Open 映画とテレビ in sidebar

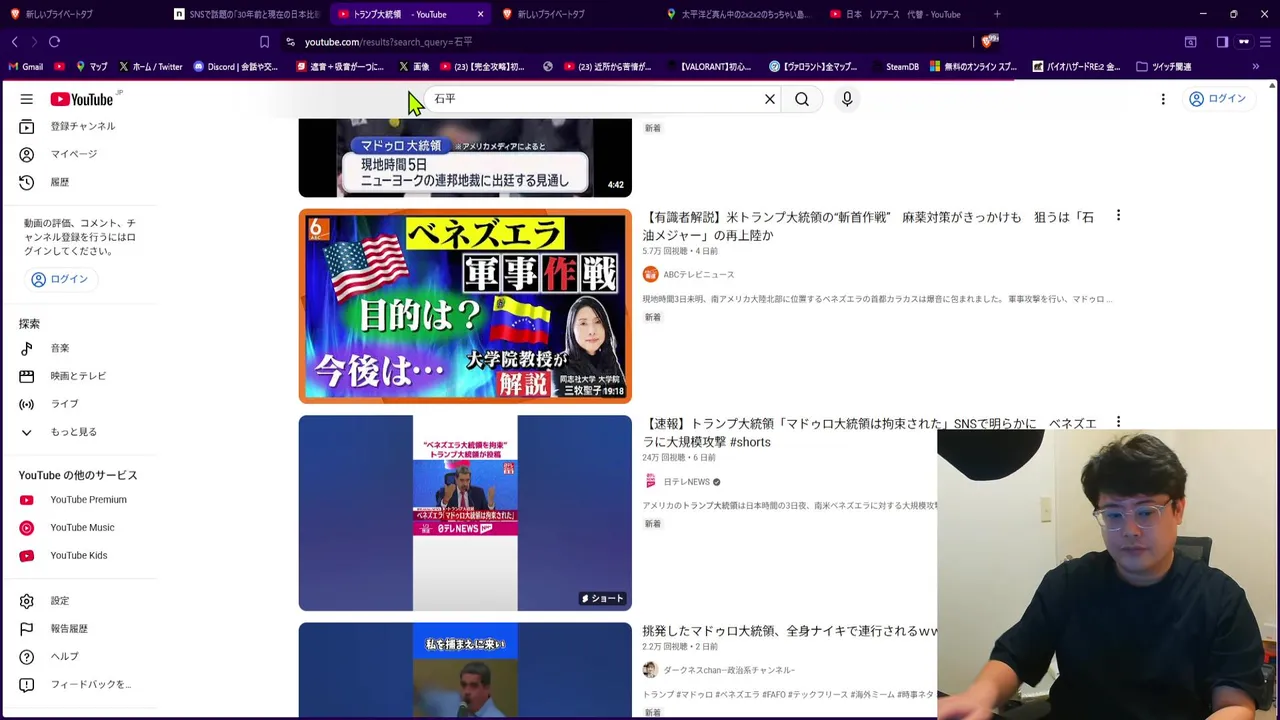pyautogui.click(x=80, y=376)
